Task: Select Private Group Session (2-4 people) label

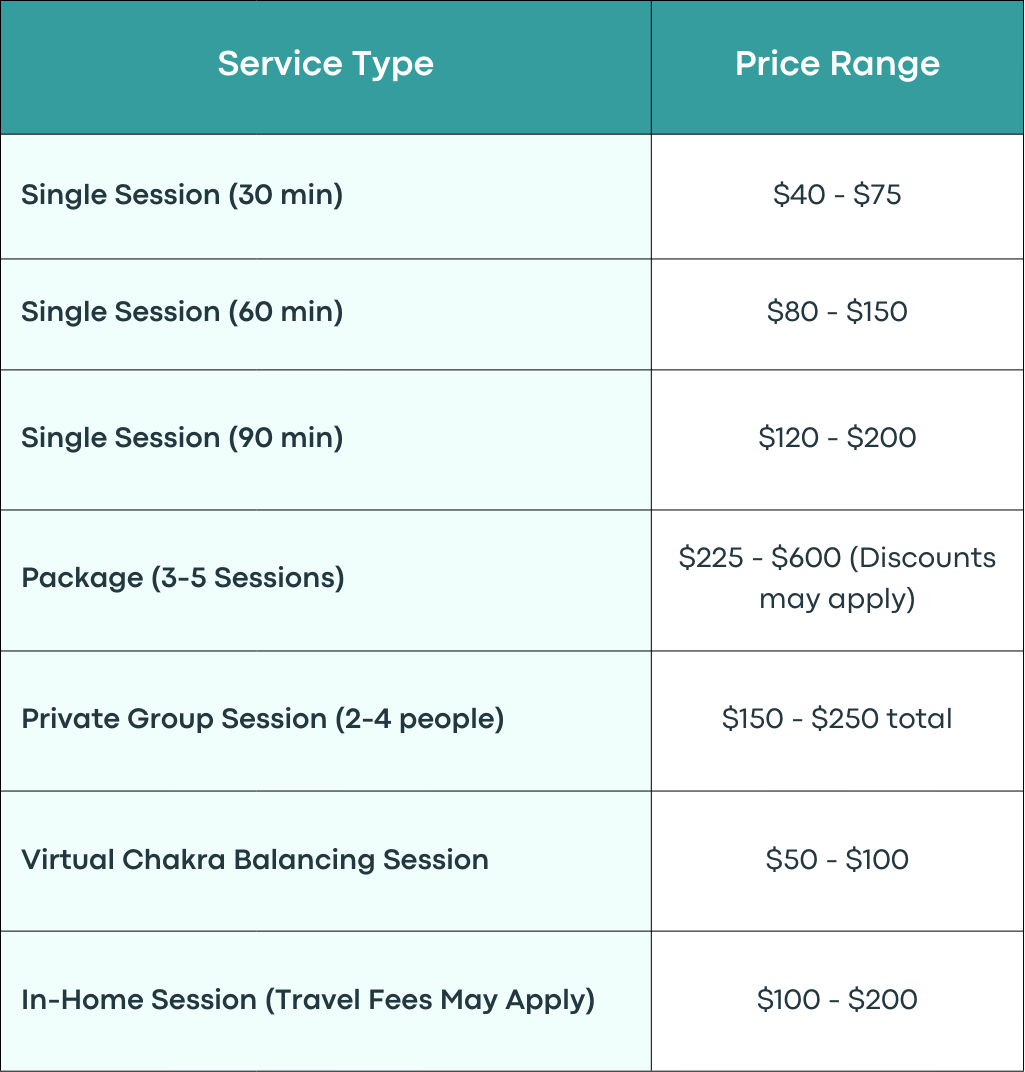Action: tap(263, 719)
